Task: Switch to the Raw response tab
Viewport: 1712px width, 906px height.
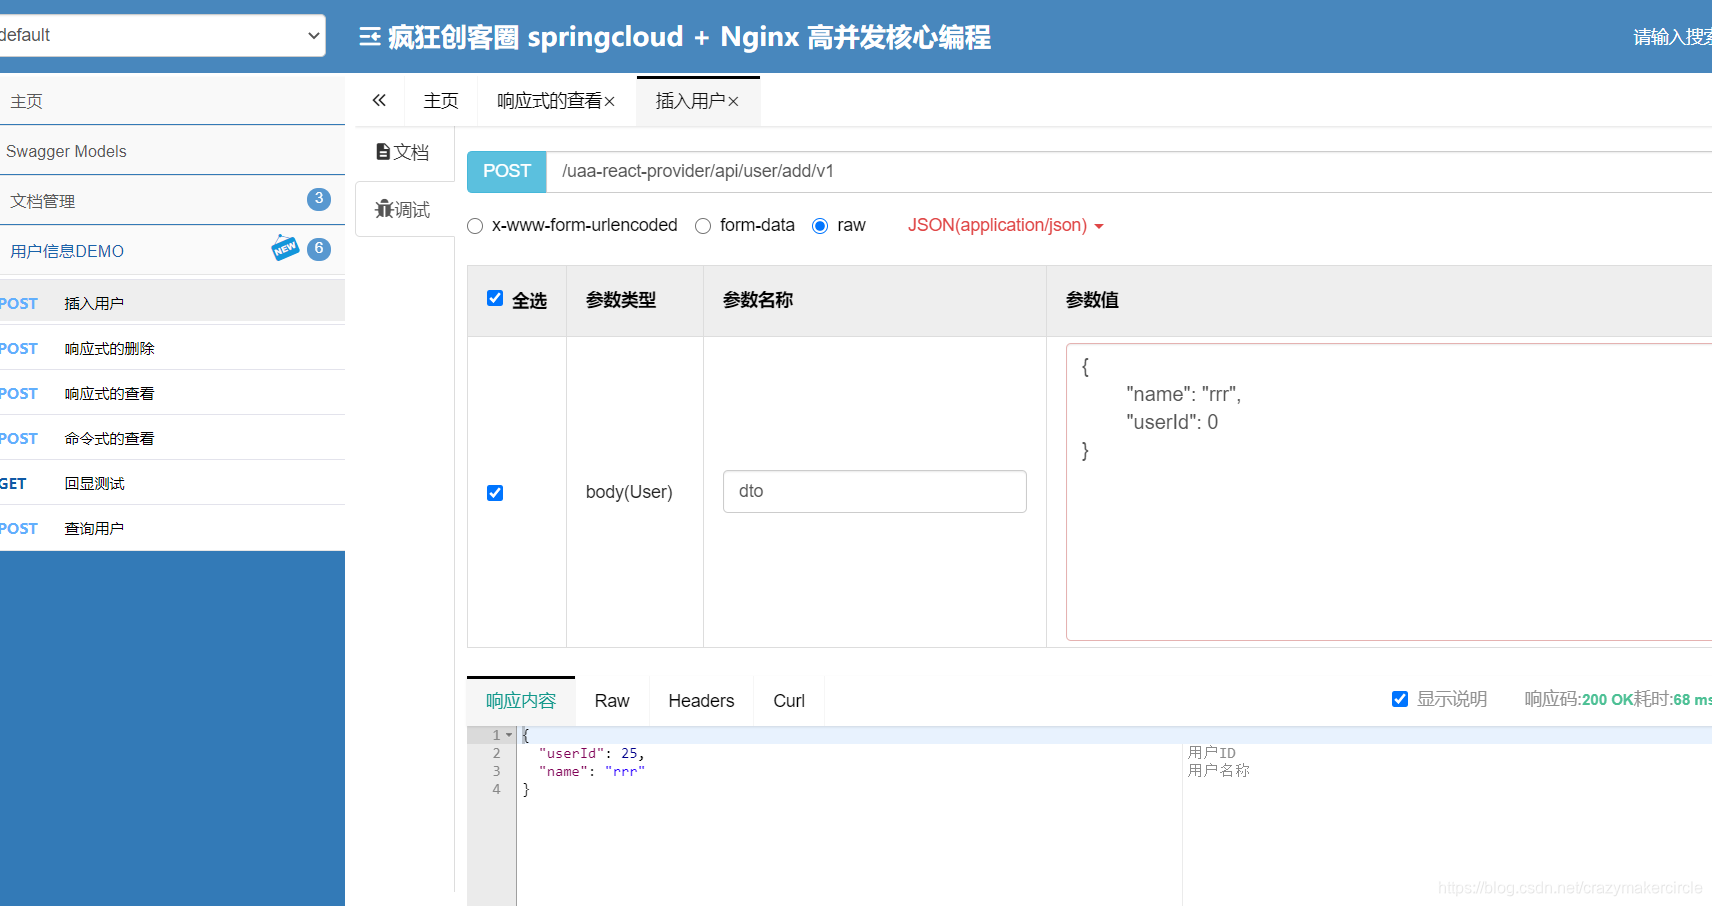Action: 611,700
